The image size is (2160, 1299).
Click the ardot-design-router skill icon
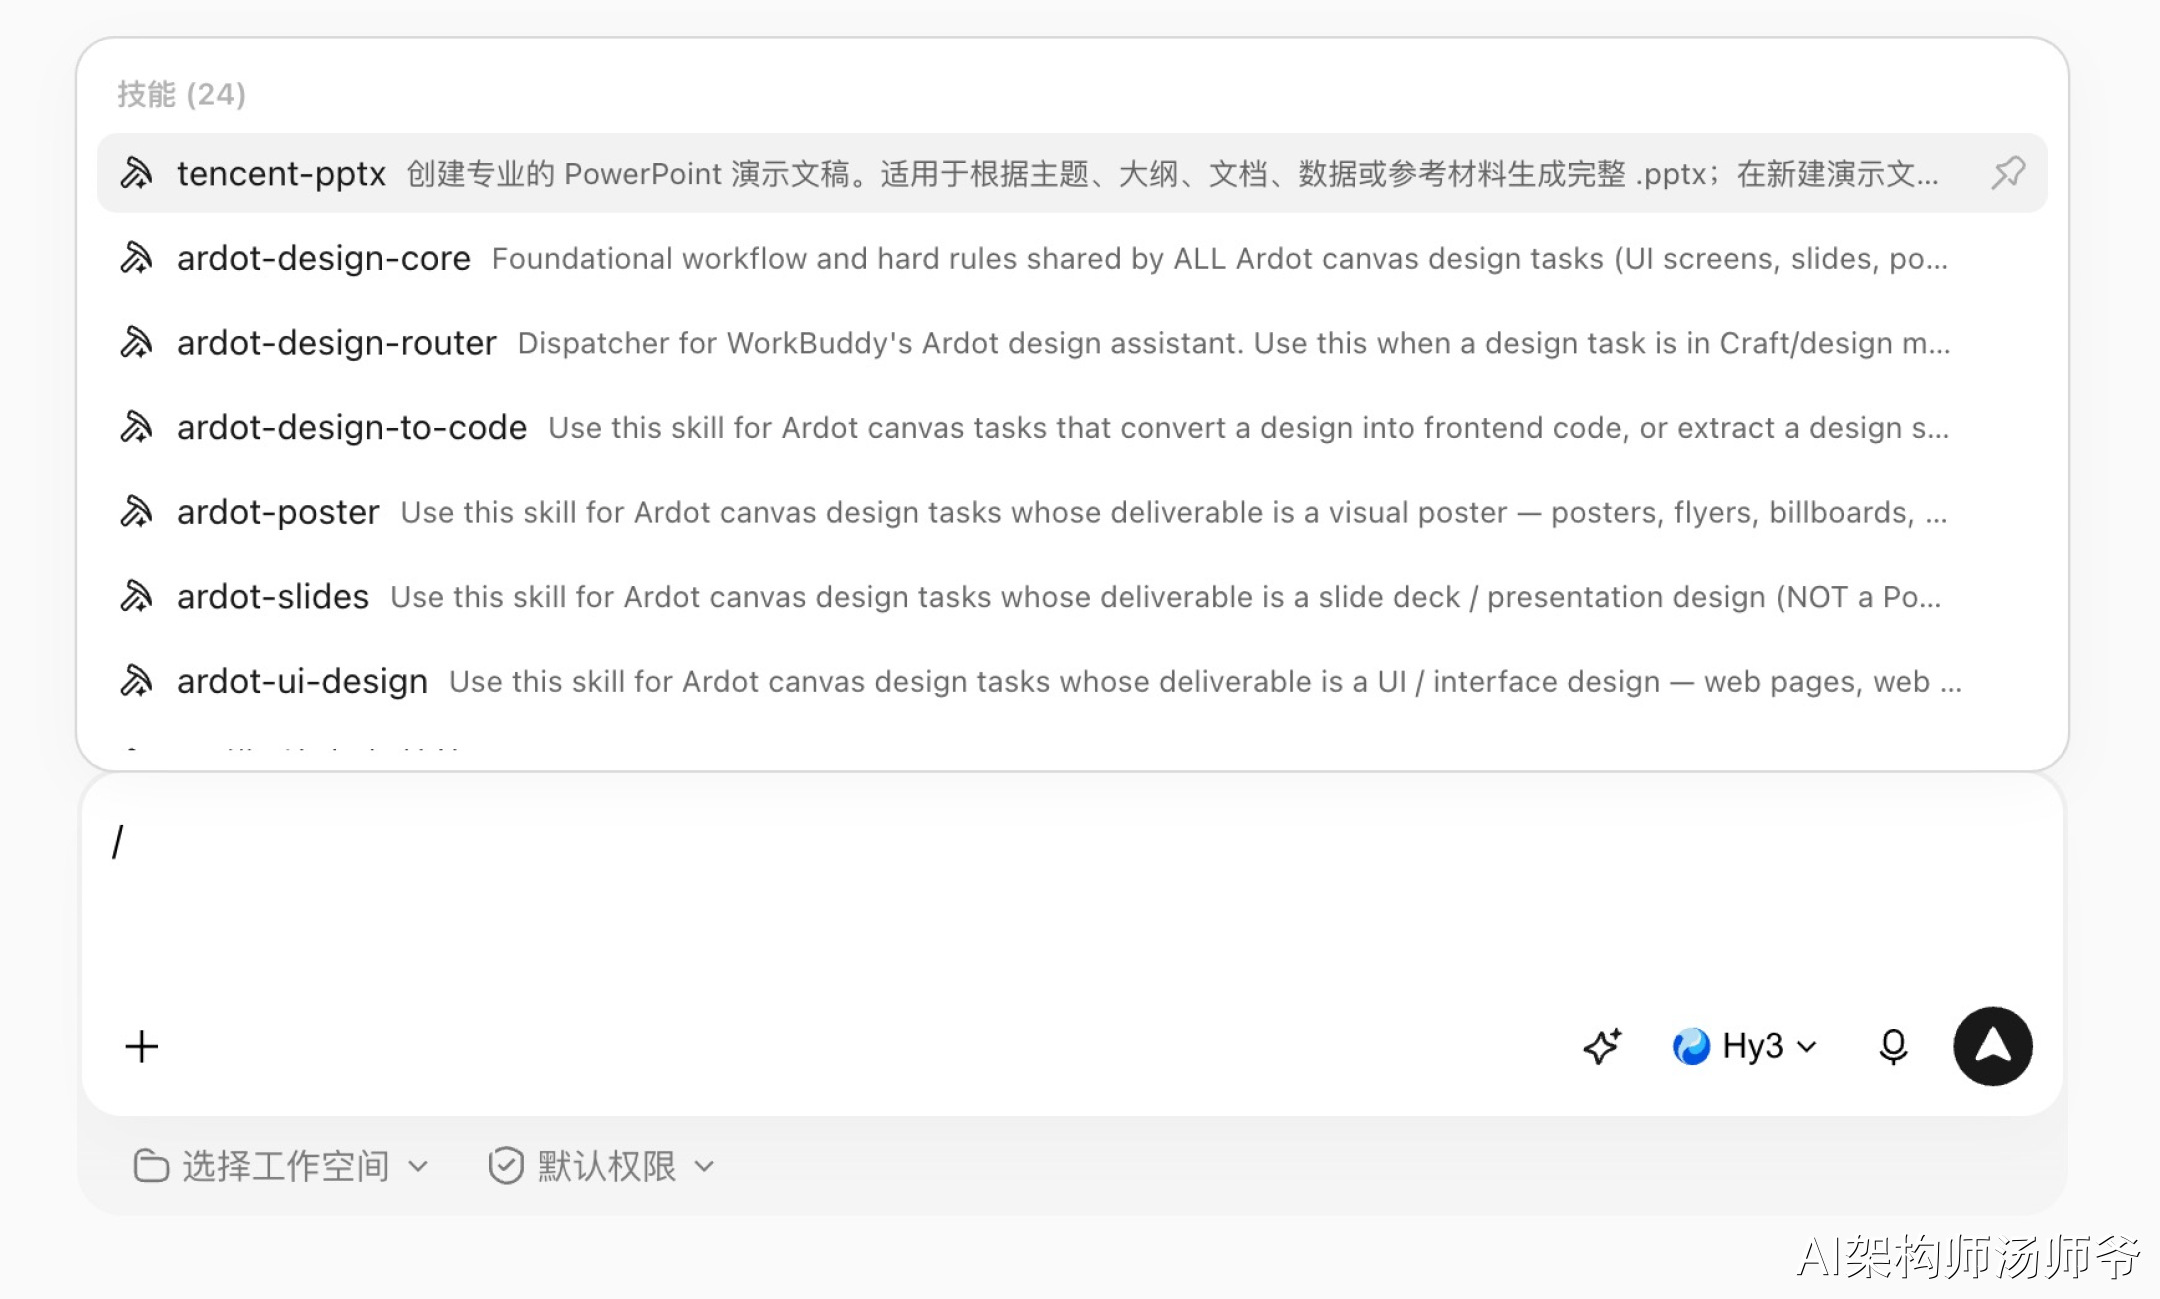click(136, 343)
